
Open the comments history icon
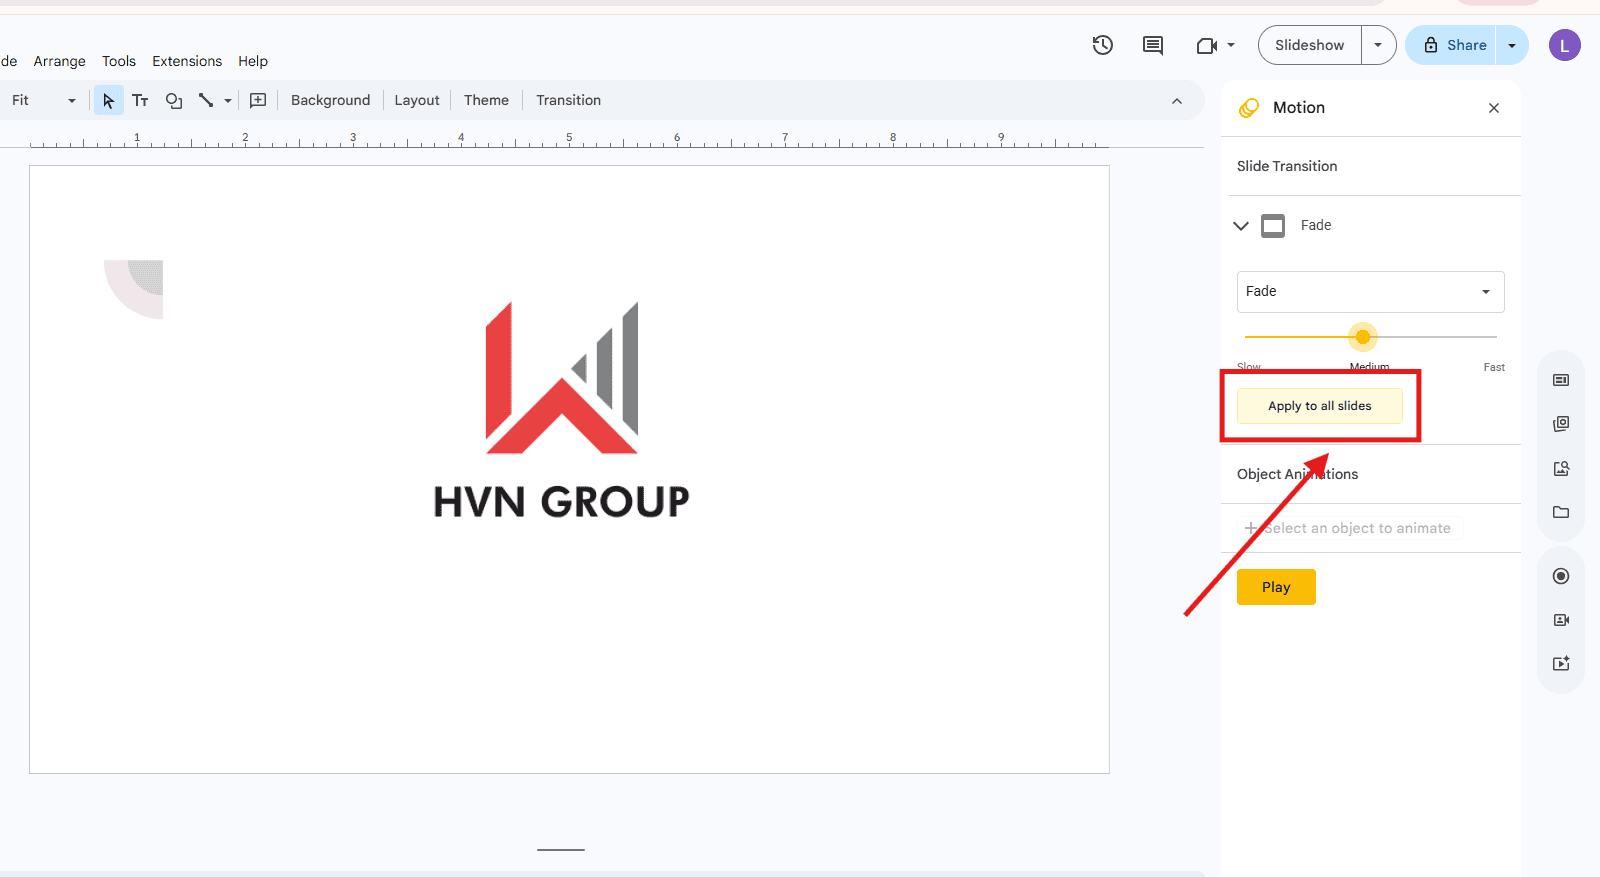coord(1153,45)
